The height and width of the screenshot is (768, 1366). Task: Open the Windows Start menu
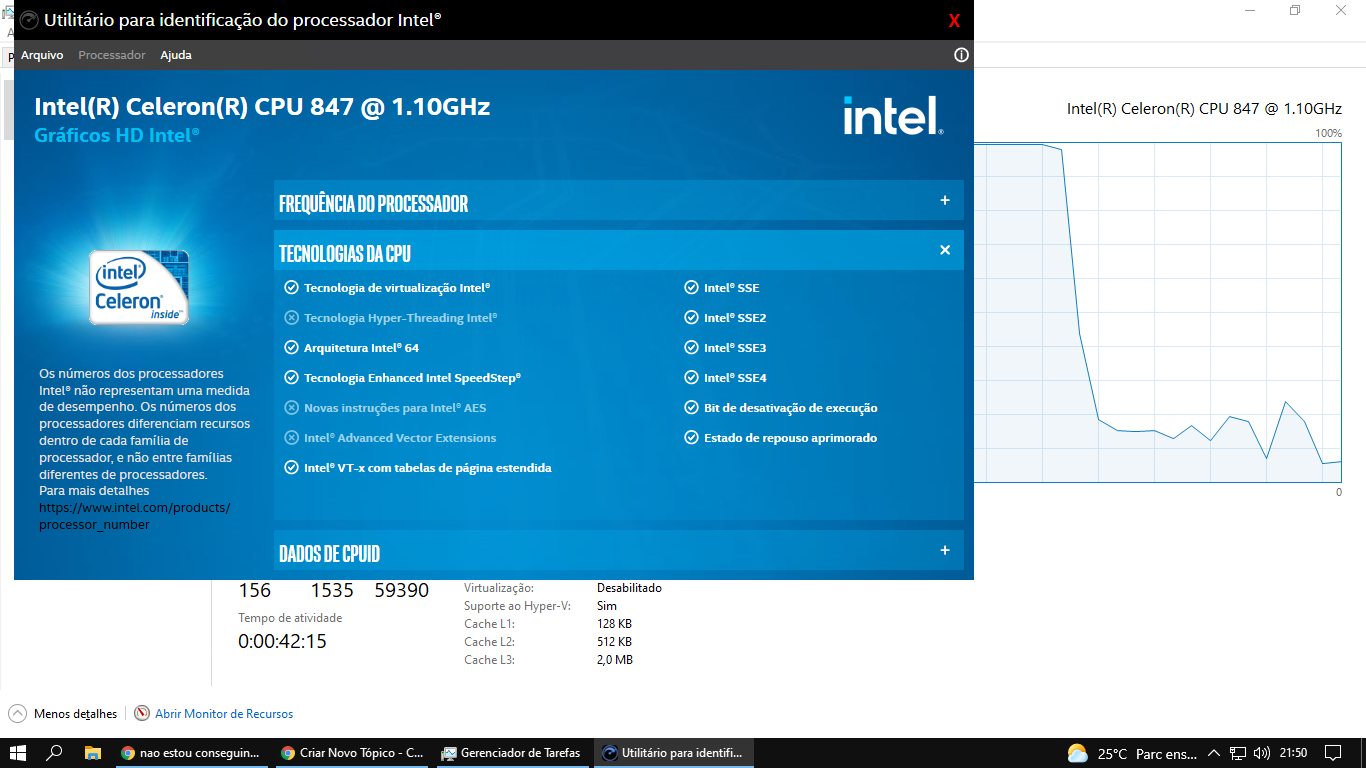click(18, 753)
